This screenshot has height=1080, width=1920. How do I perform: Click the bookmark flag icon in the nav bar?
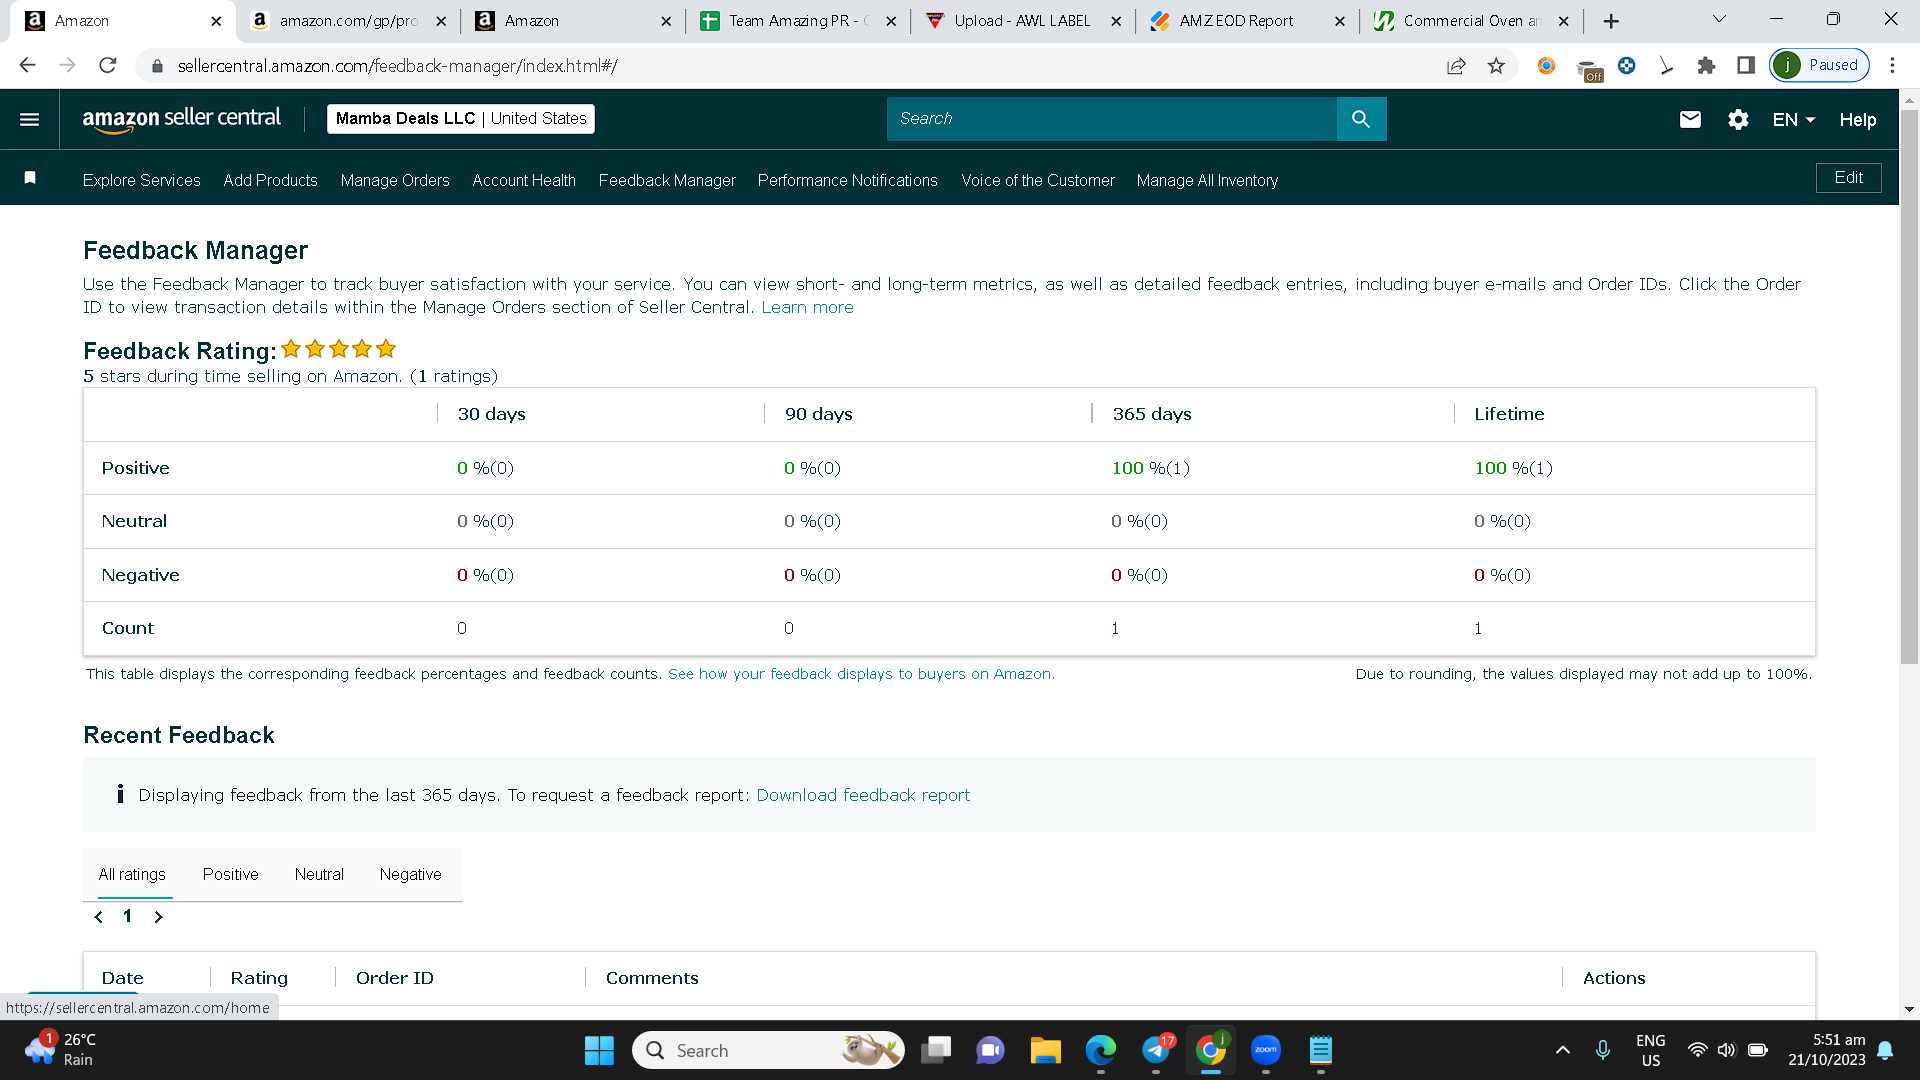pos(30,178)
